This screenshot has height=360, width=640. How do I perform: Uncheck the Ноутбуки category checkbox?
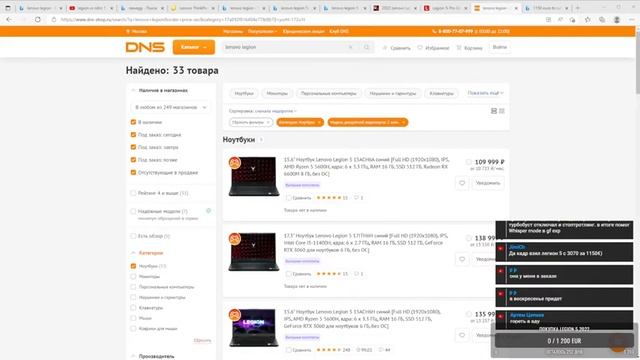point(133,266)
